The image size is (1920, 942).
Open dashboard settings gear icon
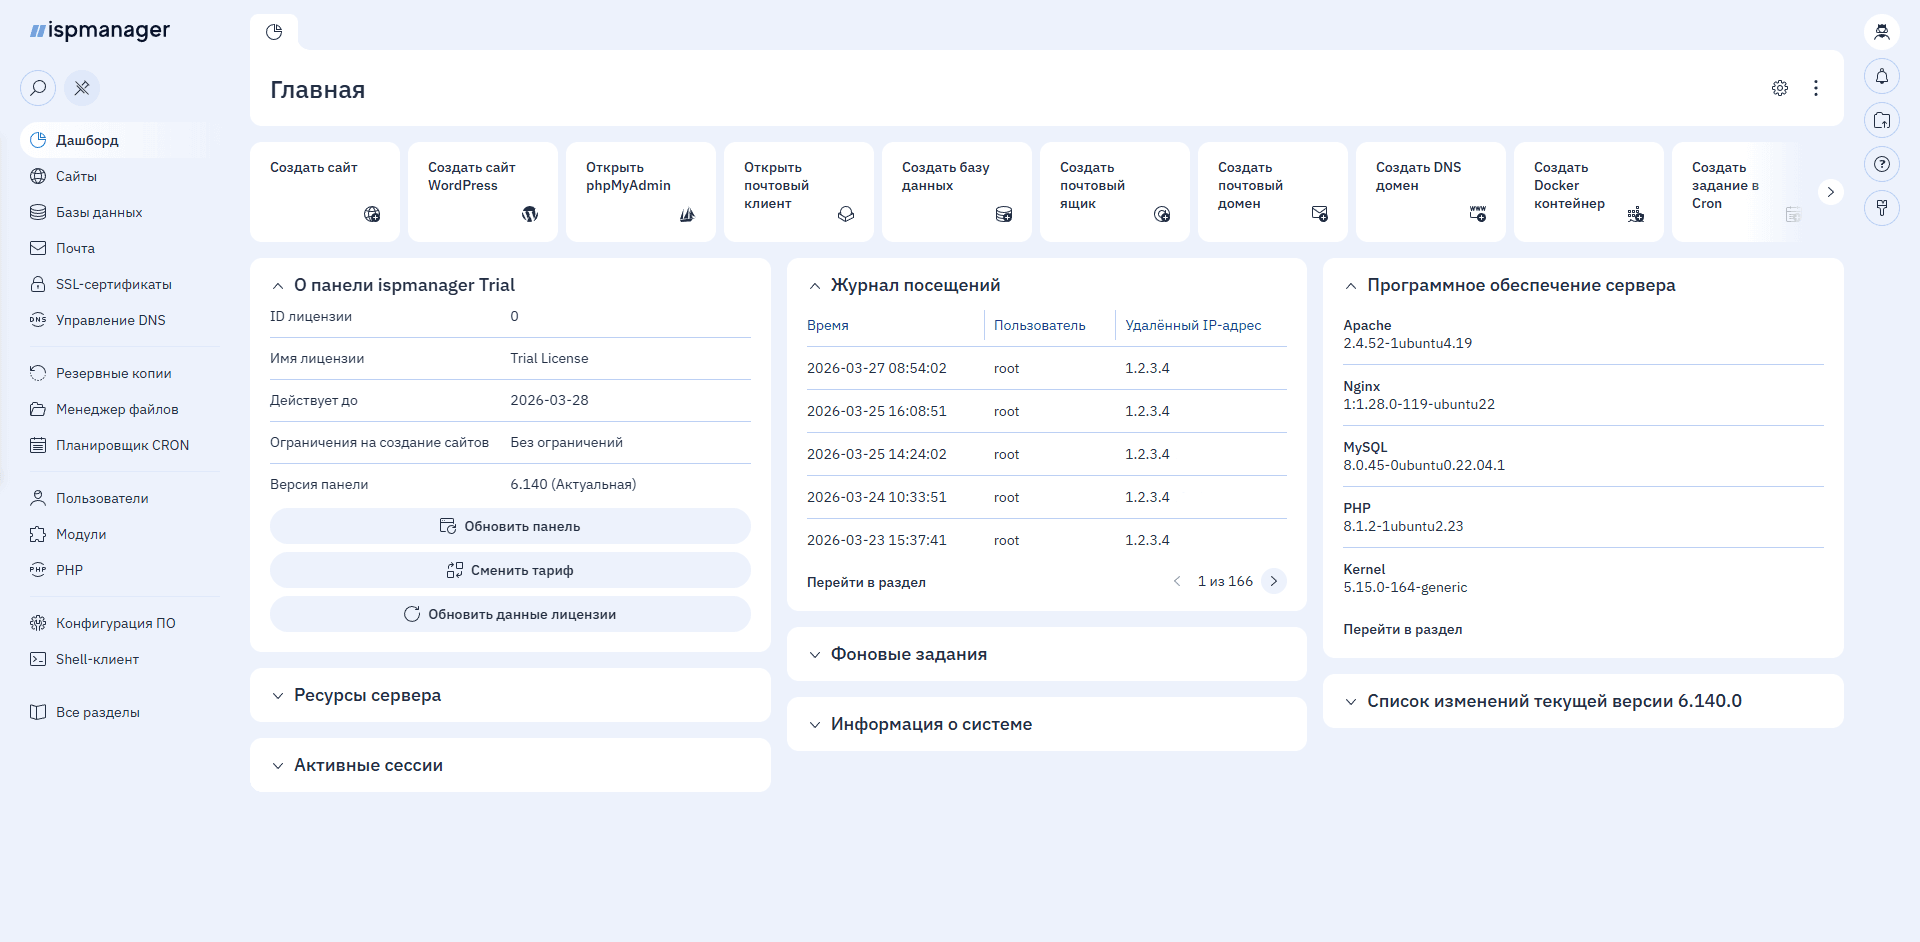click(x=1780, y=88)
